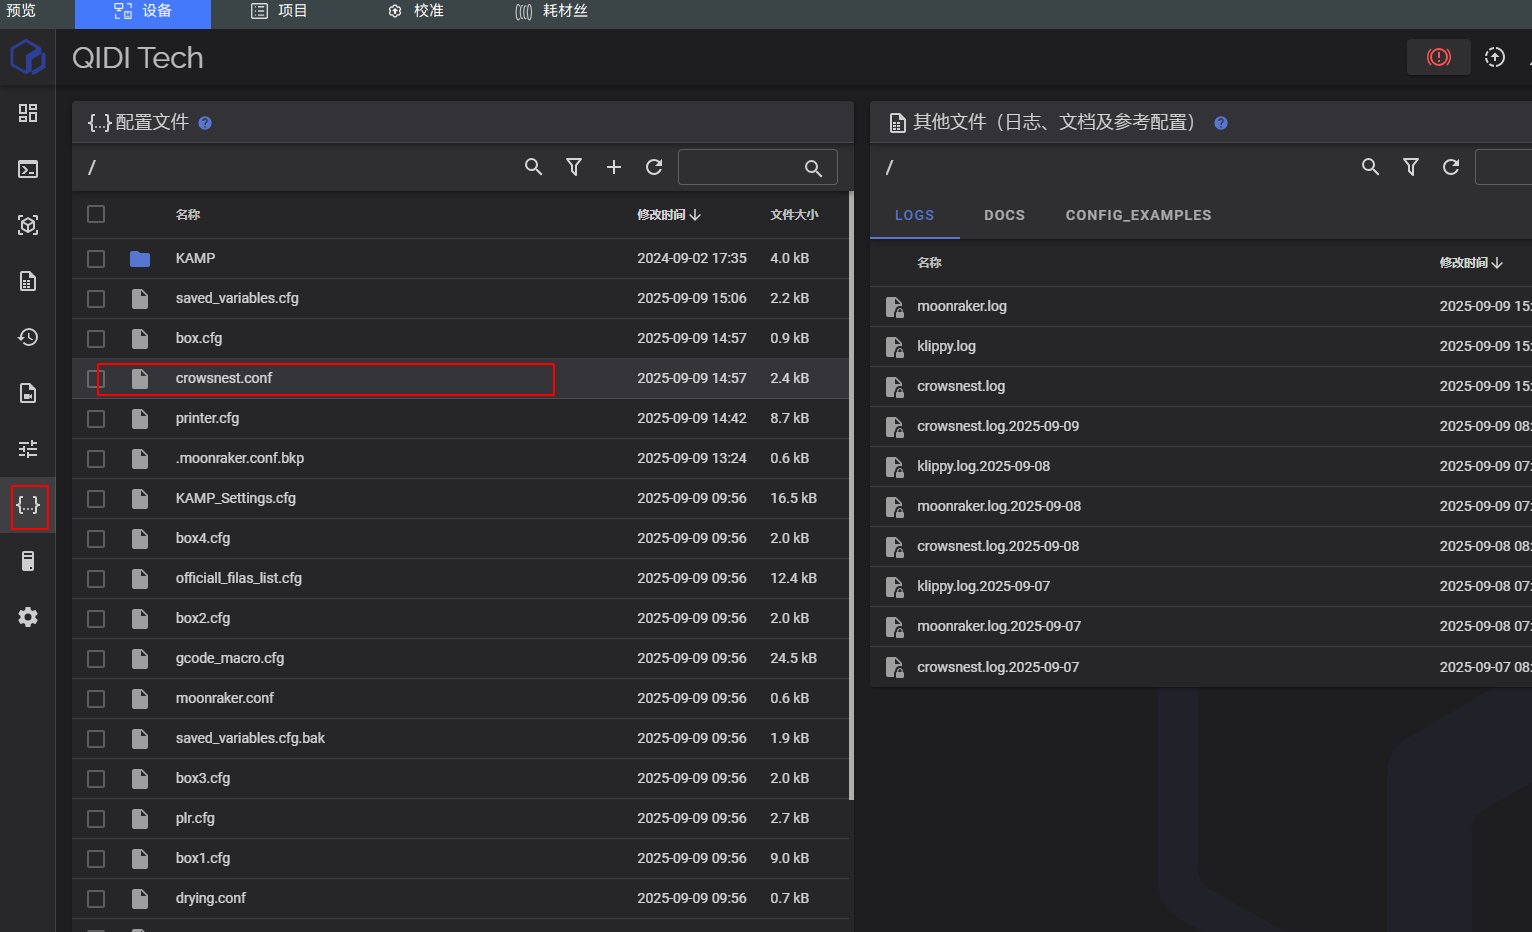The height and width of the screenshot is (932, 1532).
Task: Click the red emergency stop icon
Action: pyautogui.click(x=1438, y=57)
